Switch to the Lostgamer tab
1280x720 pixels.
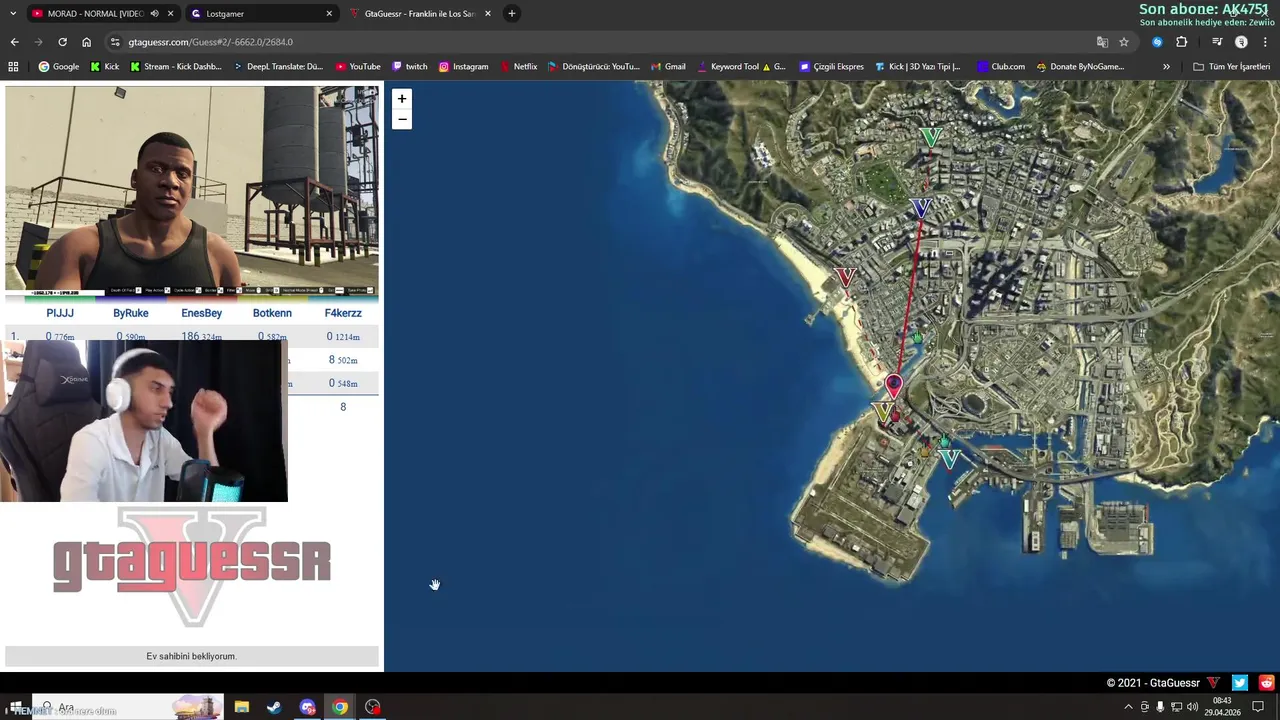click(260, 14)
